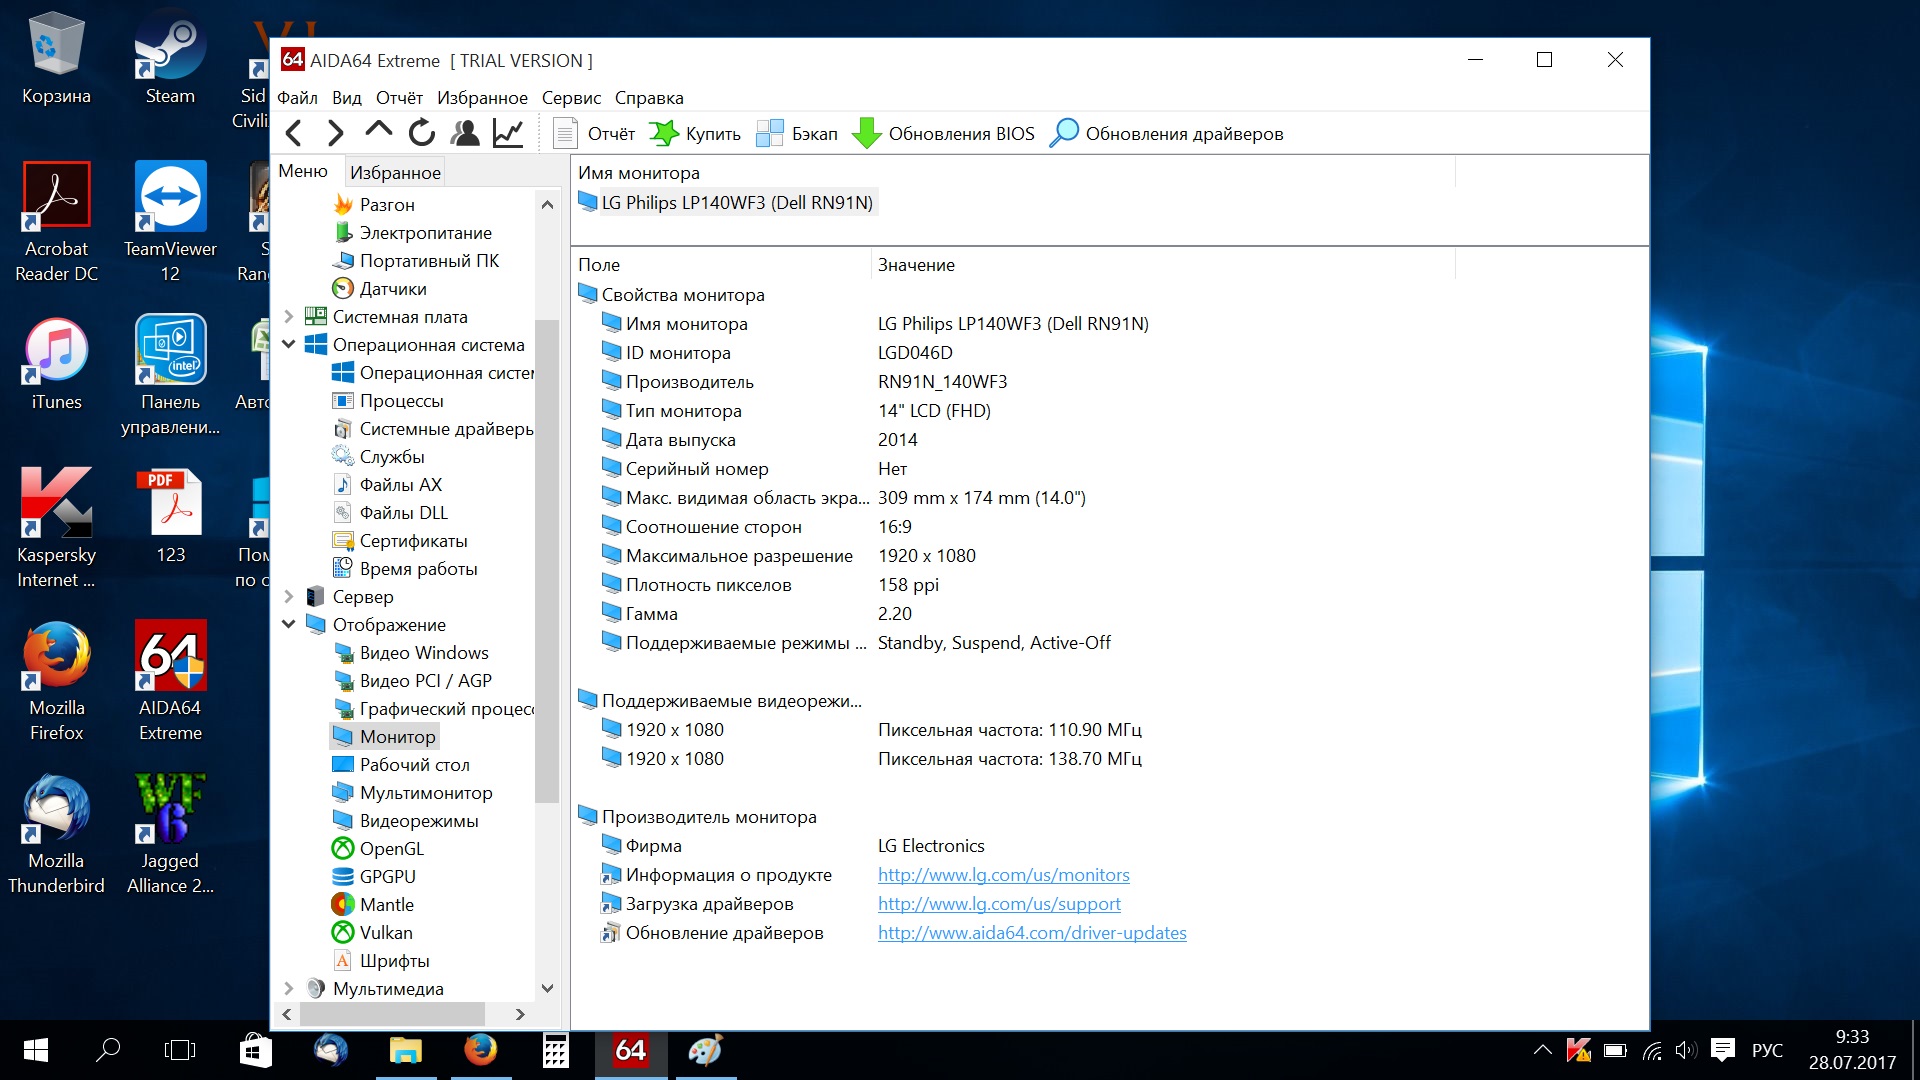Open the graph chart toolbar icon

(508, 133)
